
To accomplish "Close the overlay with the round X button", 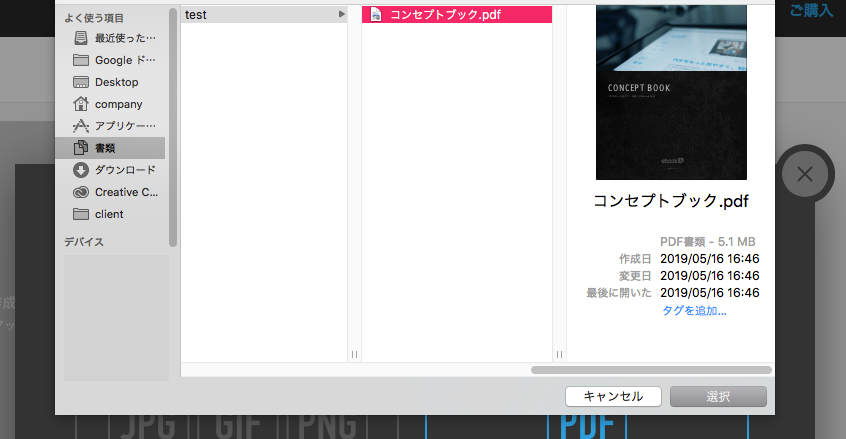I will click(x=805, y=174).
